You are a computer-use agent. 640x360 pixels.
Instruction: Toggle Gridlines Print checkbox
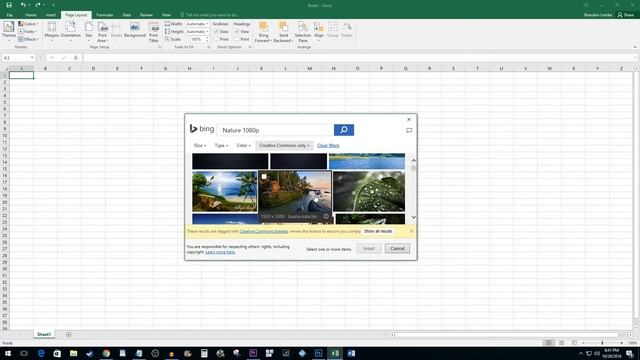tap(216, 39)
